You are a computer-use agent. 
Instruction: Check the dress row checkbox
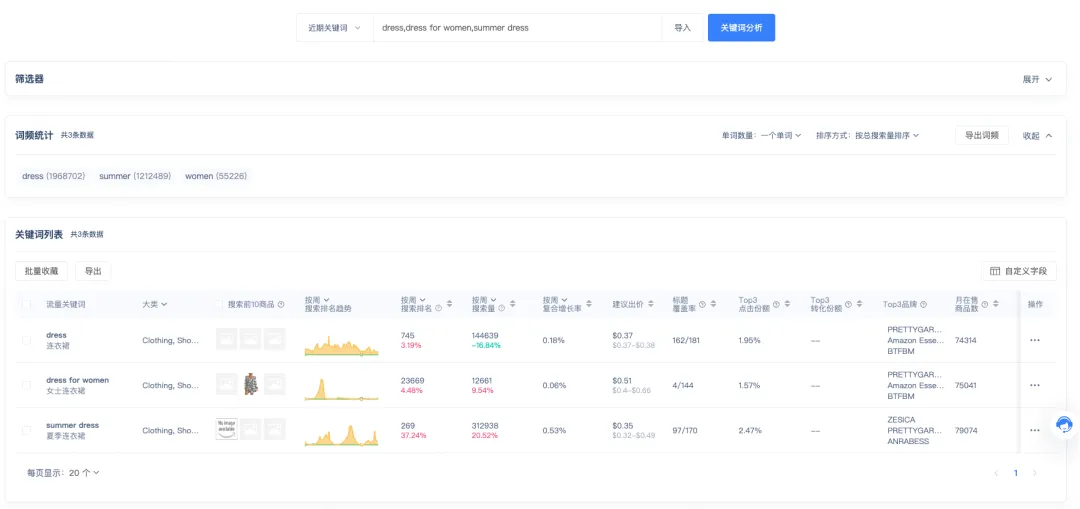point(26,340)
